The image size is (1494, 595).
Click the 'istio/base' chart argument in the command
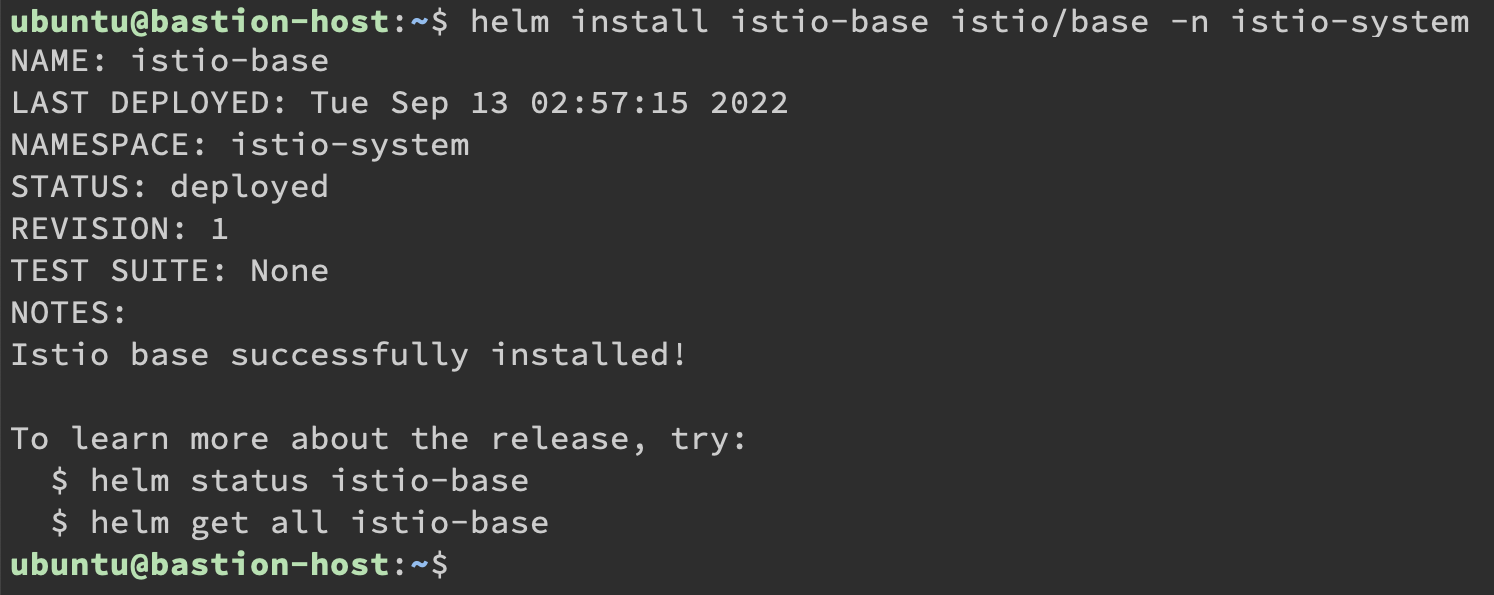point(1049,21)
